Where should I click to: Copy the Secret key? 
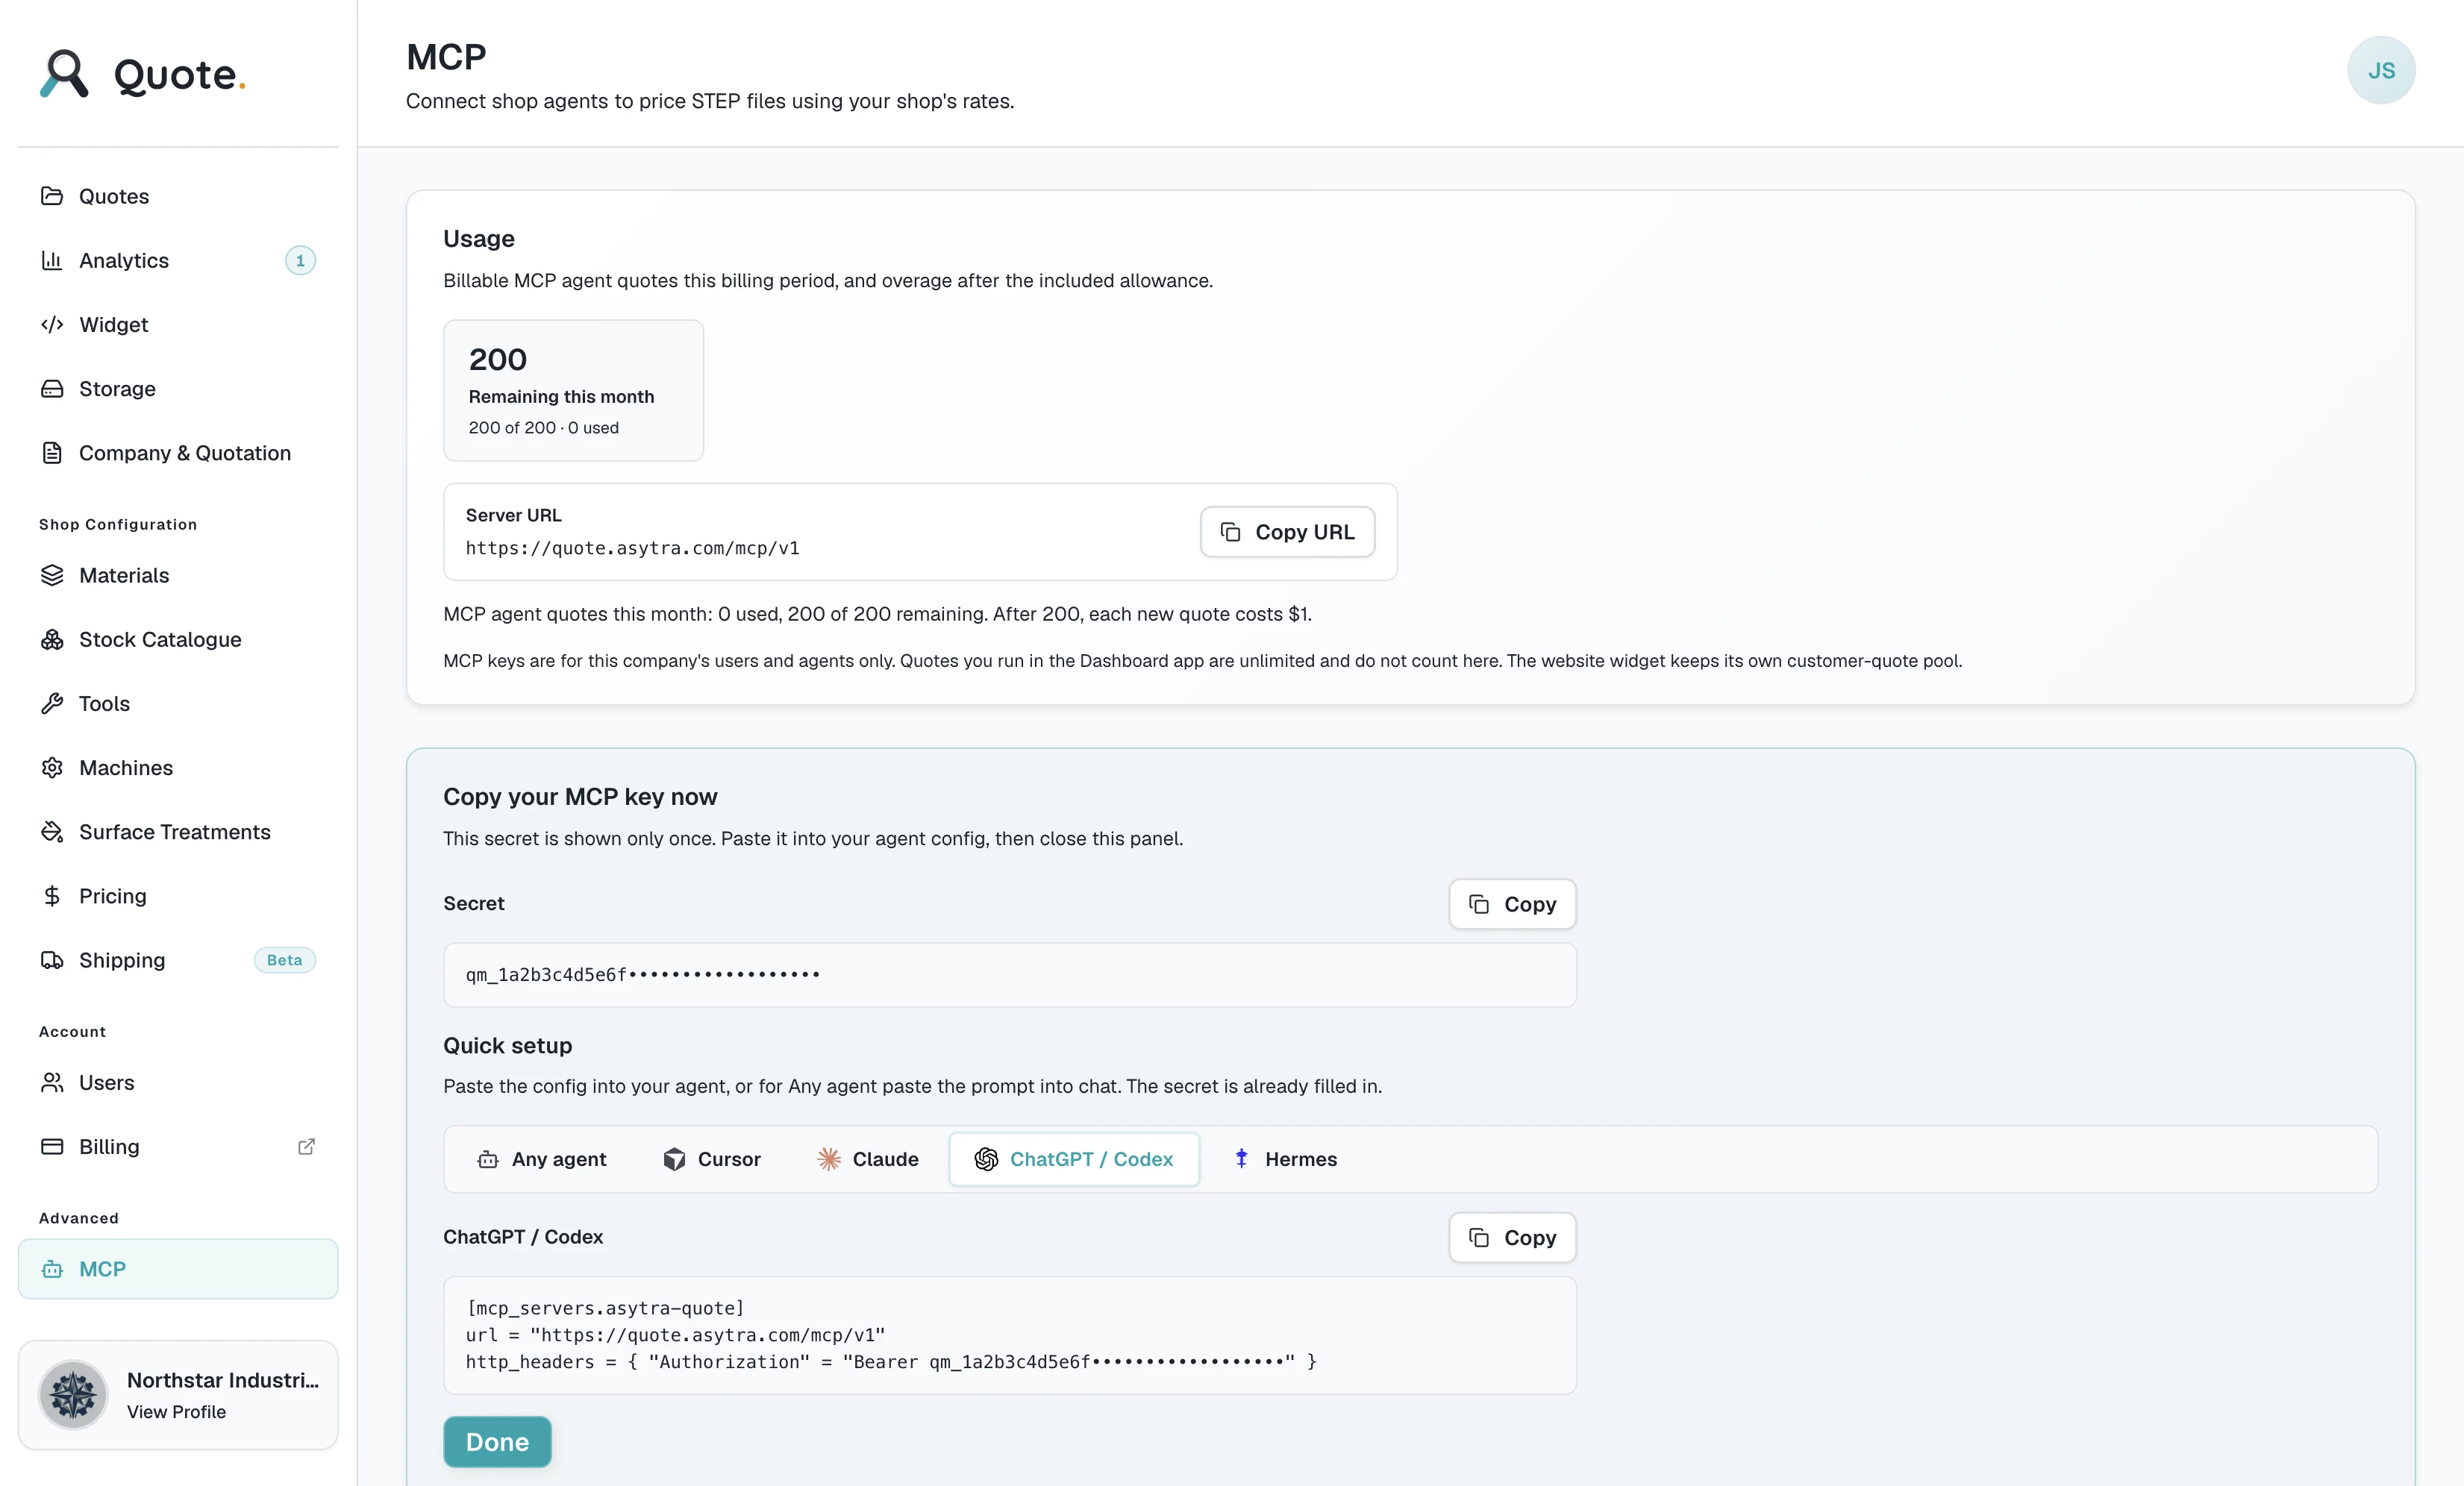click(x=1512, y=904)
